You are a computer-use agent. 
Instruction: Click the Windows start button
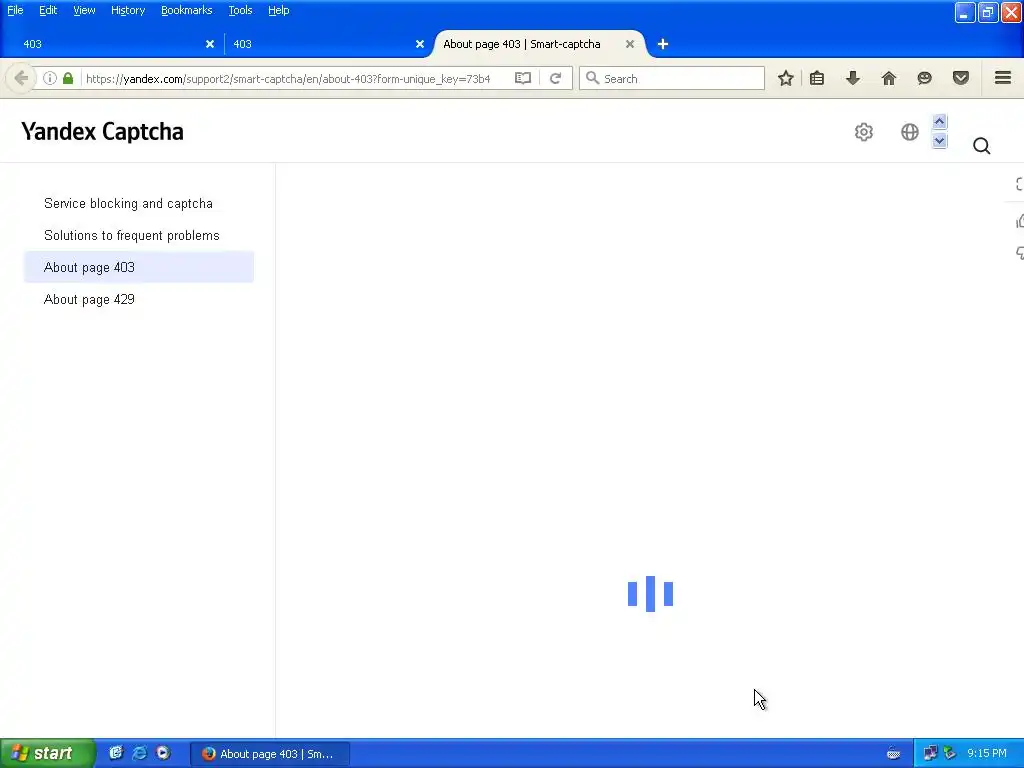coord(47,753)
